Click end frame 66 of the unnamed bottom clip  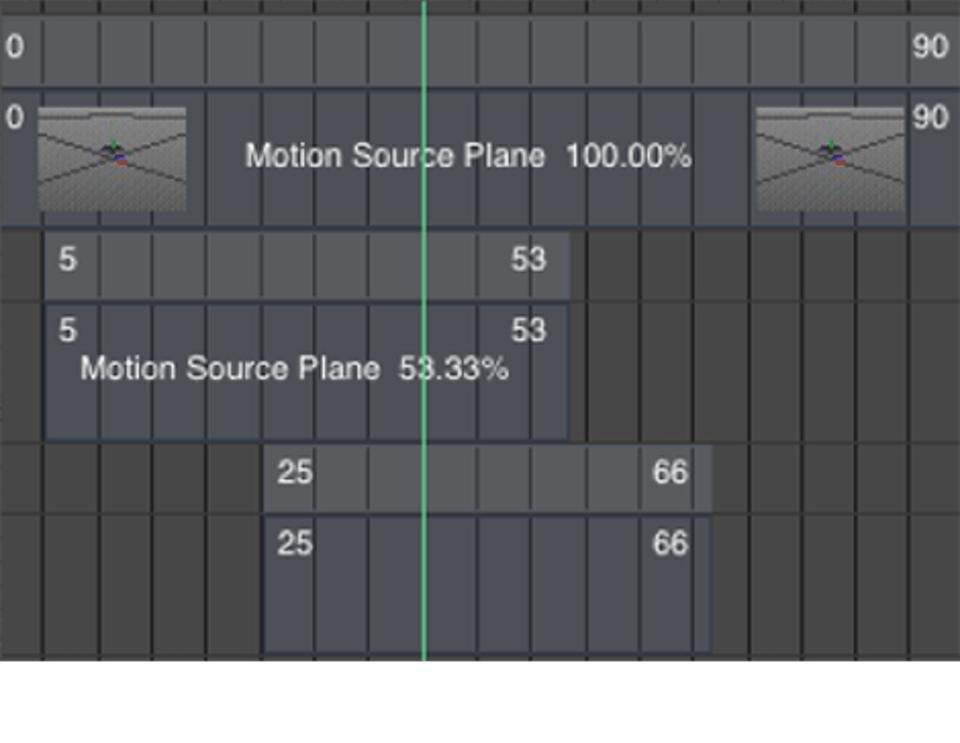click(x=670, y=544)
